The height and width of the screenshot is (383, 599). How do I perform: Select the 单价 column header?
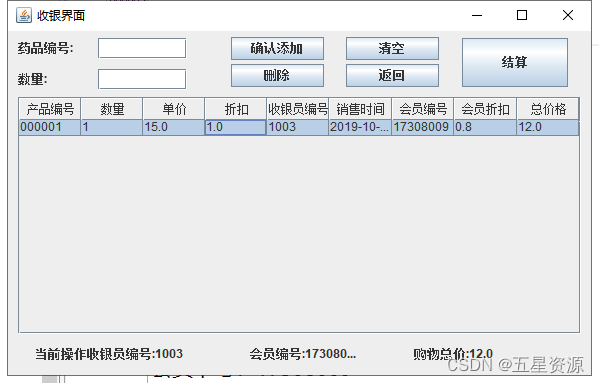174,109
